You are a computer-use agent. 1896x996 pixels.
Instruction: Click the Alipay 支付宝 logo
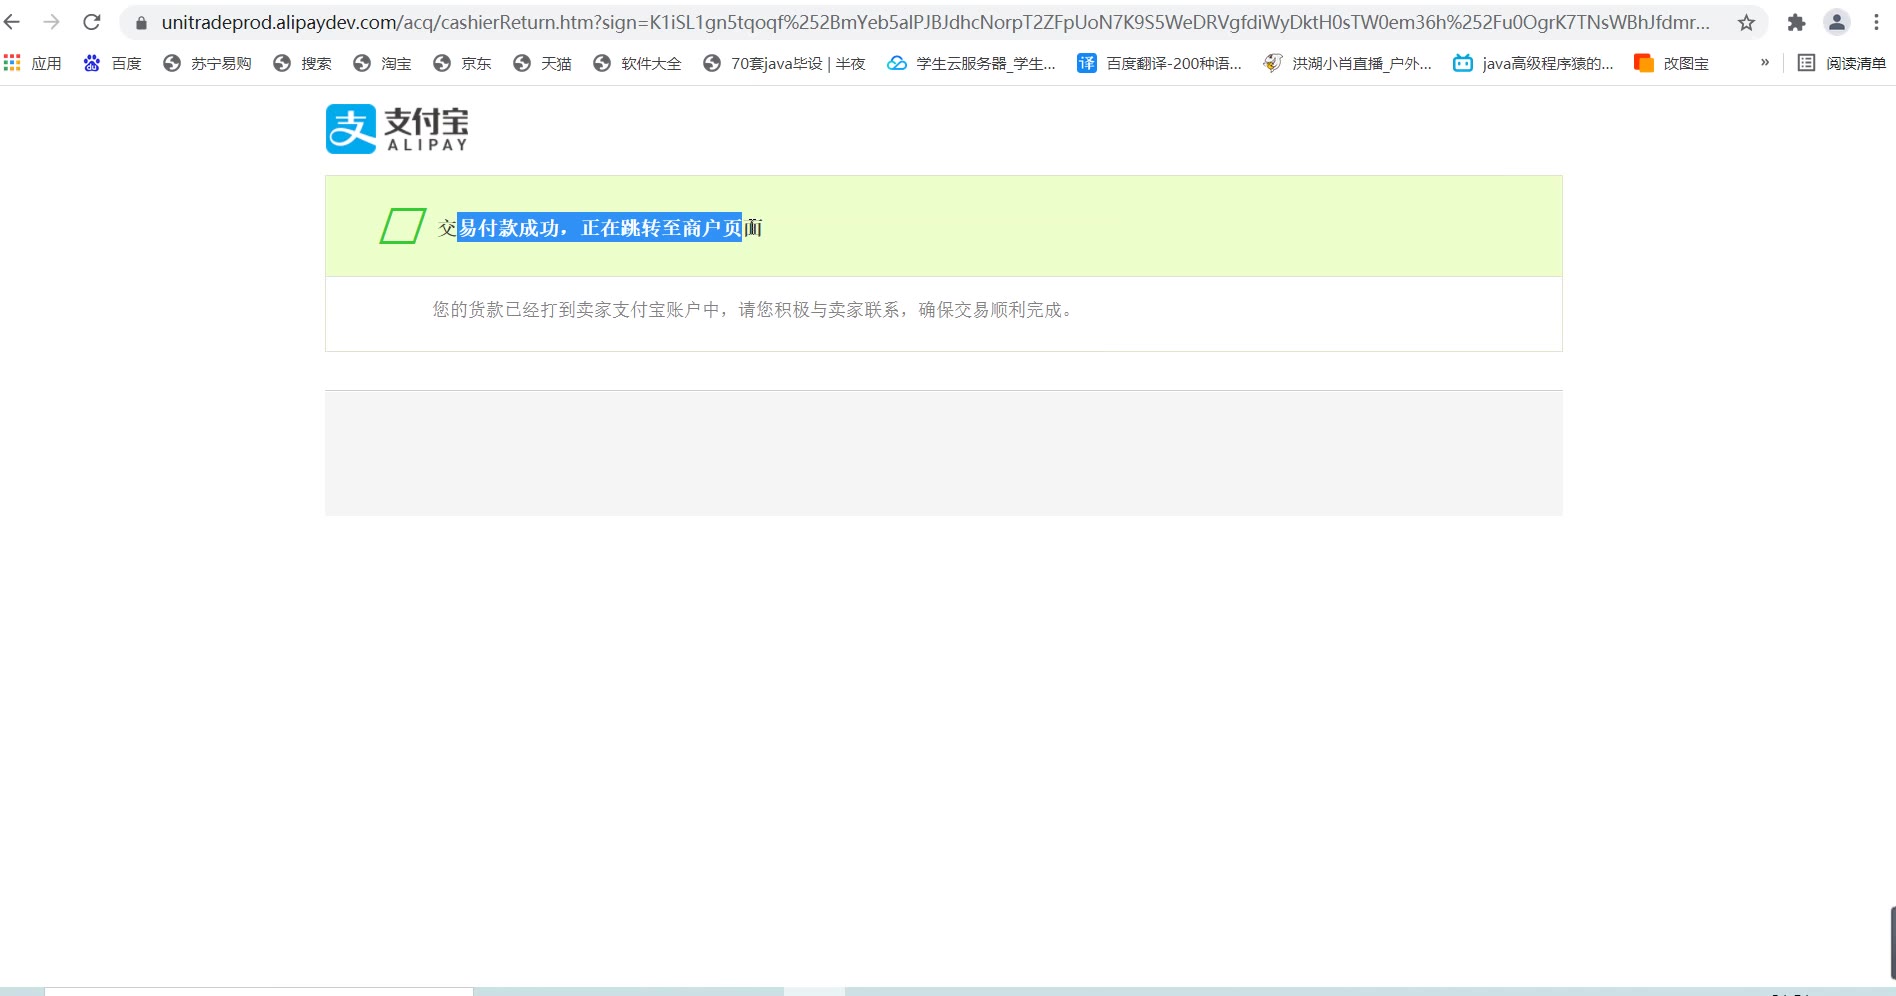[397, 129]
